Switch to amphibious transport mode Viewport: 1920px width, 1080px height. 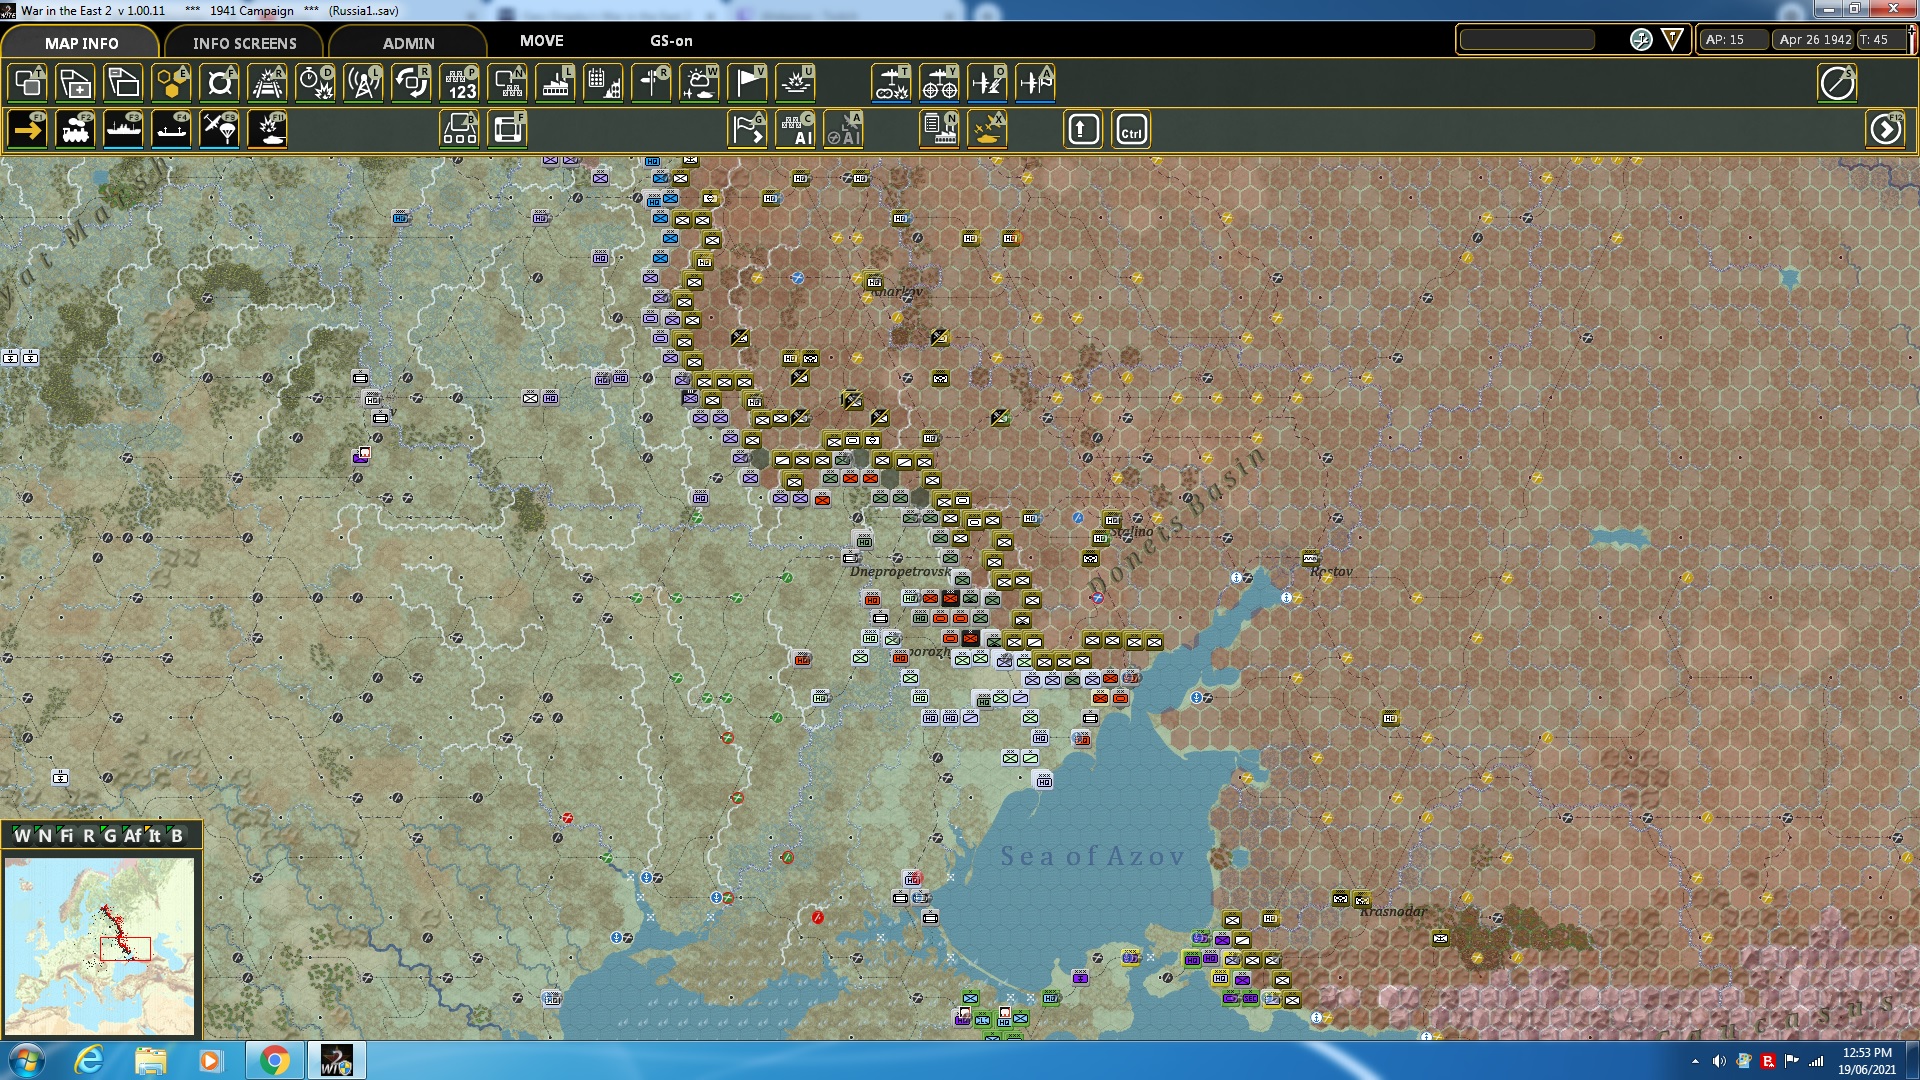pyautogui.click(x=171, y=129)
